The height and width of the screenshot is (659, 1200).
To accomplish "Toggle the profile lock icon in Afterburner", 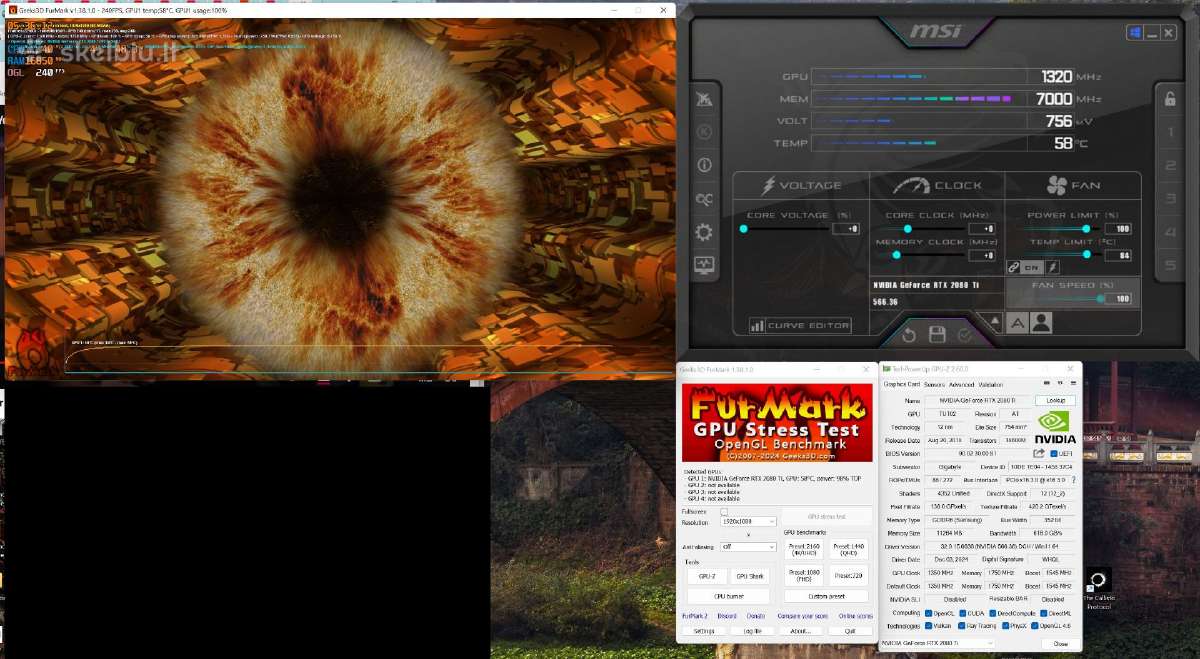I will [1168, 98].
